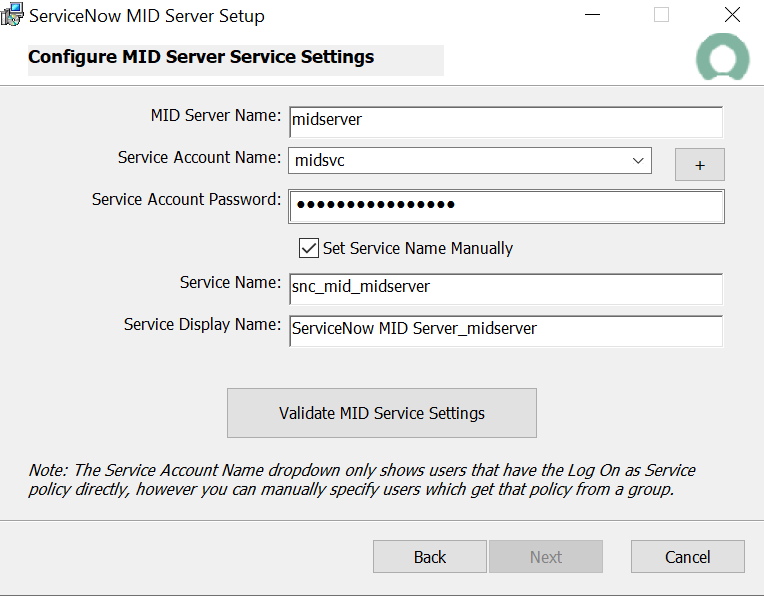
Task: Go Back to the previous setup step
Action: tap(430, 557)
